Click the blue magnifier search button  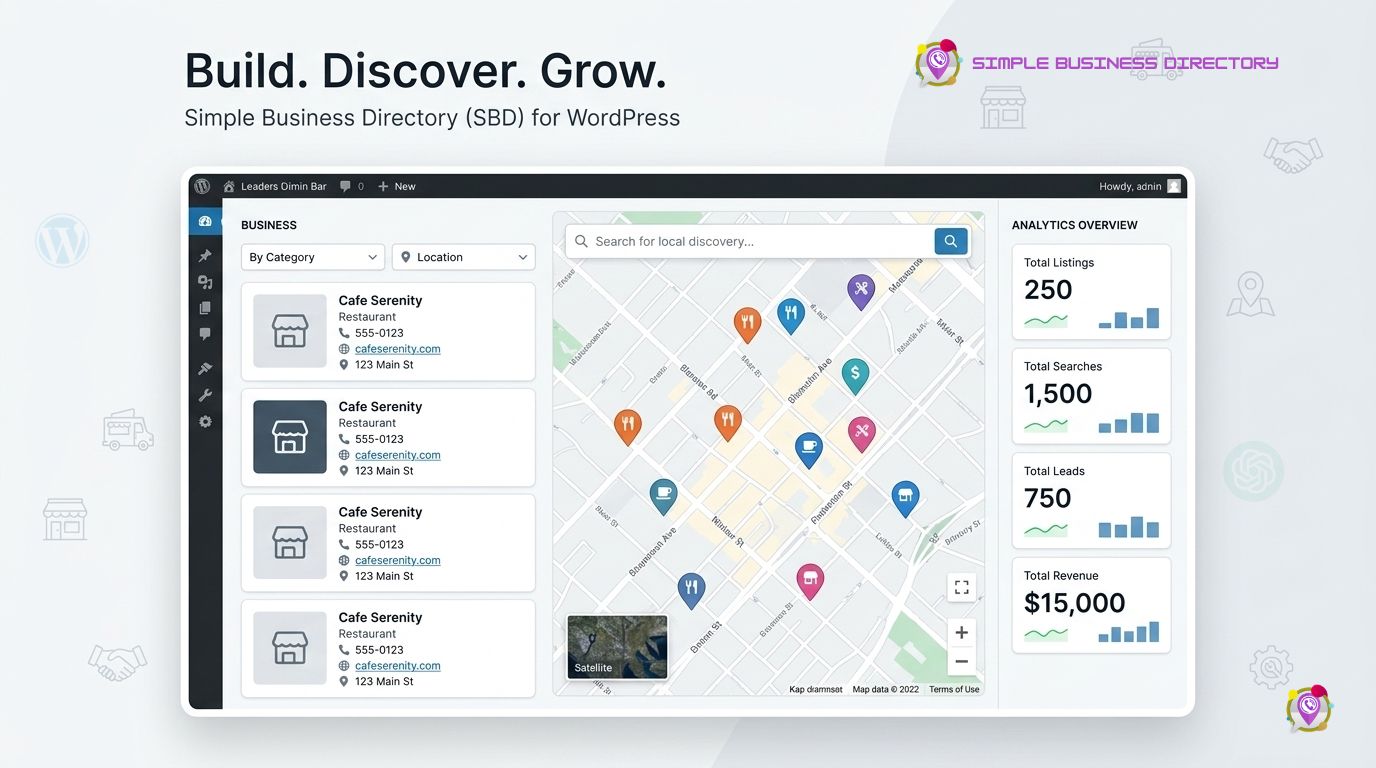coord(951,241)
